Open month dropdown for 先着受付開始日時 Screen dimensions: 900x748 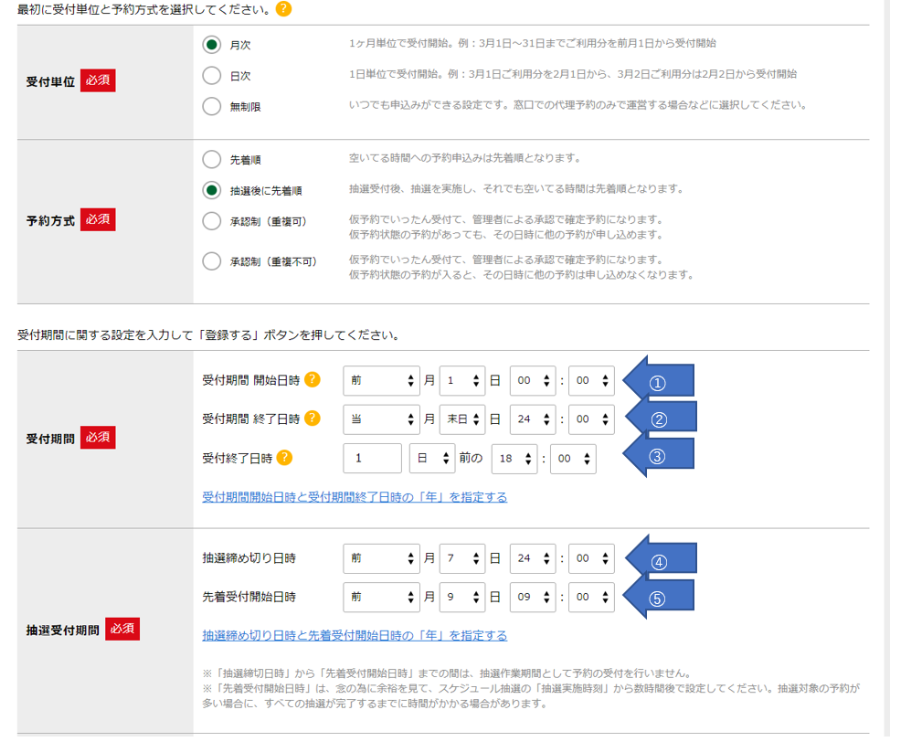point(381,598)
